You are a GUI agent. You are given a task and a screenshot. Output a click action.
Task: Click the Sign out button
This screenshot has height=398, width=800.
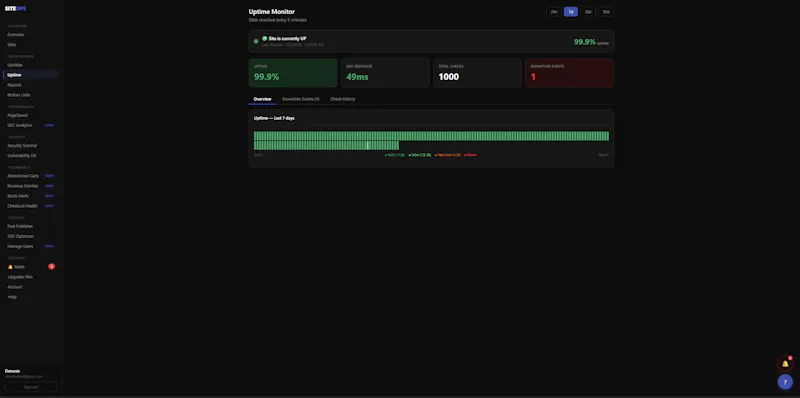click(31, 387)
